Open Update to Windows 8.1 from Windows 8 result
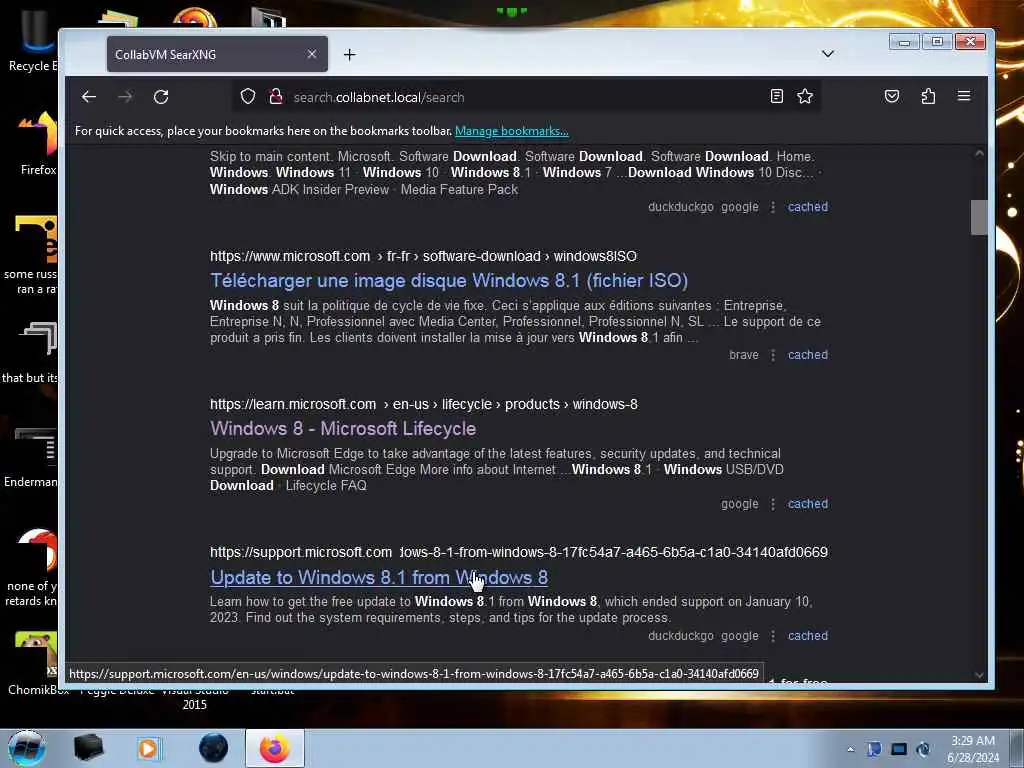The height and width of the screenshot is (768, 1024). [x=379, y=577]
